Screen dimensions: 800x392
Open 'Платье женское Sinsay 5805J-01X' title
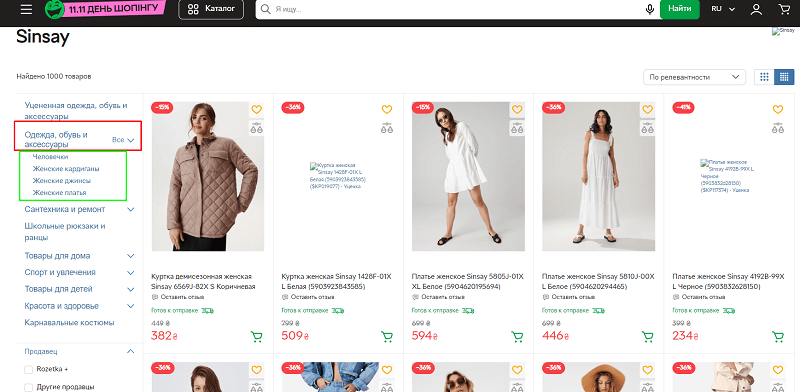click(x=467, y=281)
